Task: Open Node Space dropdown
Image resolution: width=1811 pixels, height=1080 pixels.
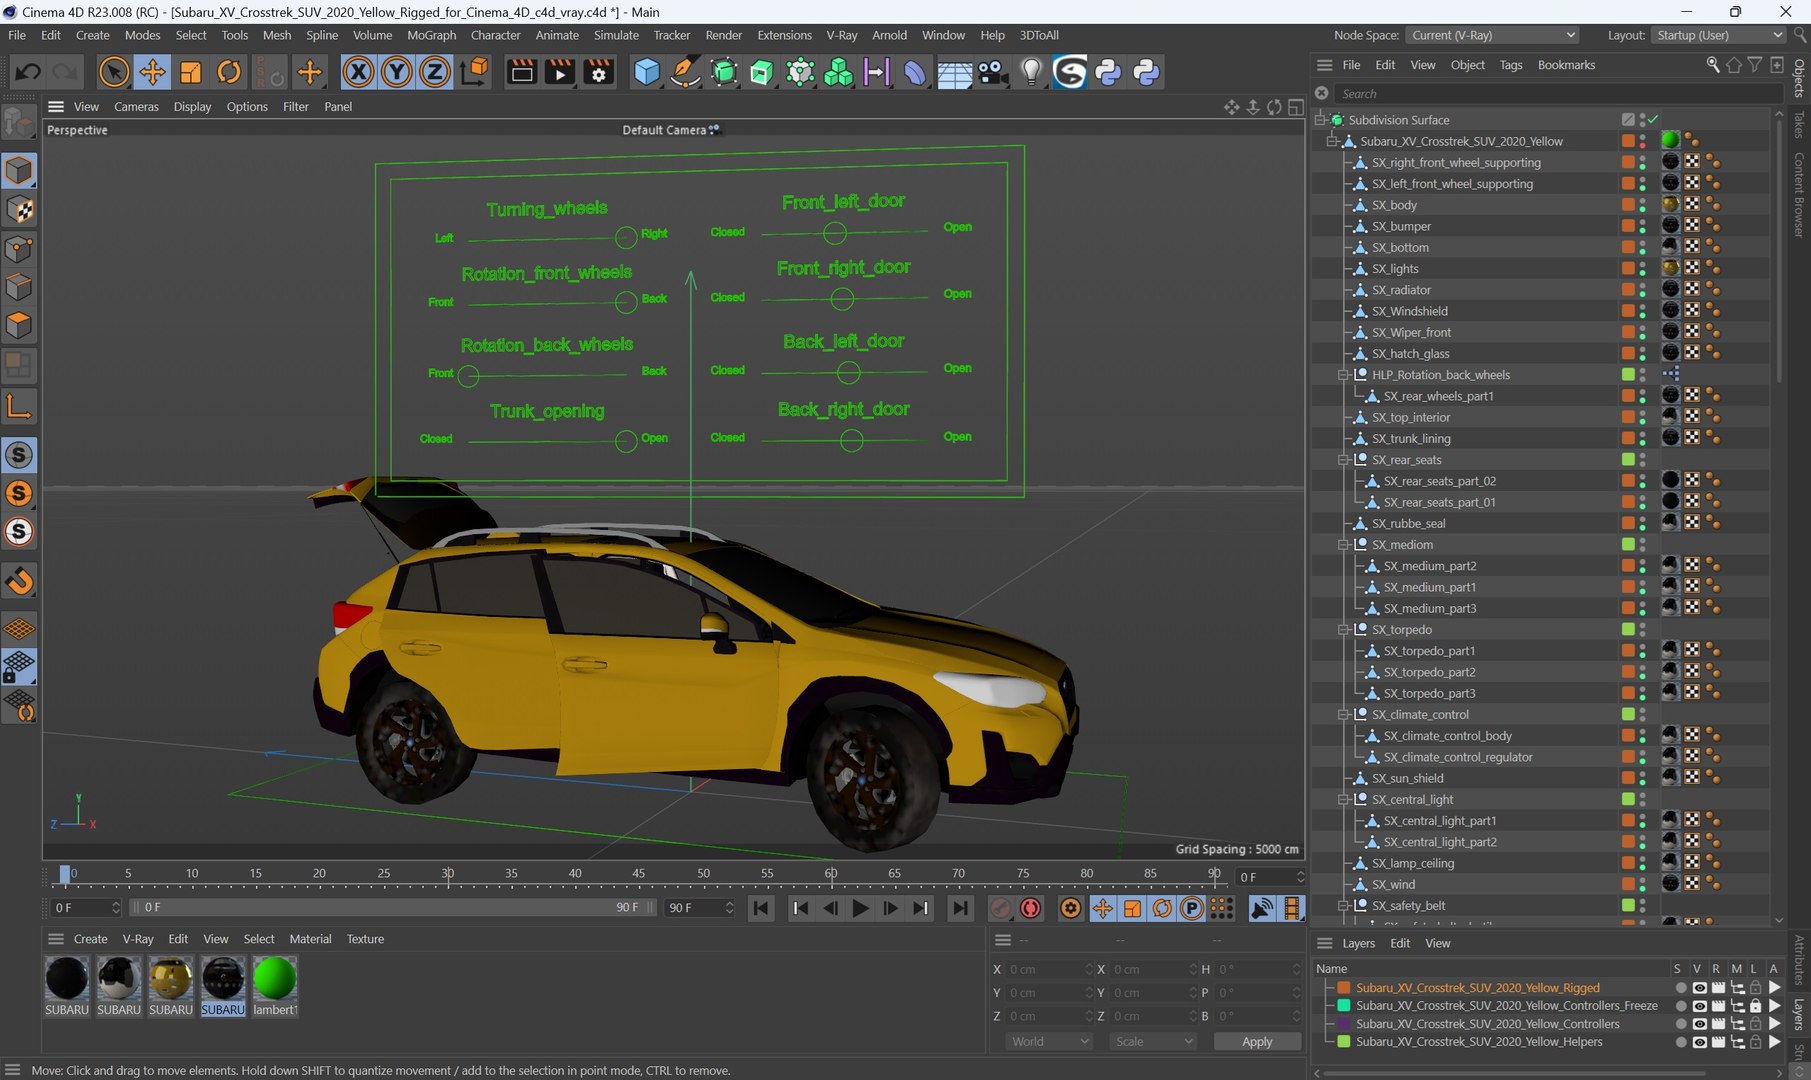Action: click(x=1493, y=35)
